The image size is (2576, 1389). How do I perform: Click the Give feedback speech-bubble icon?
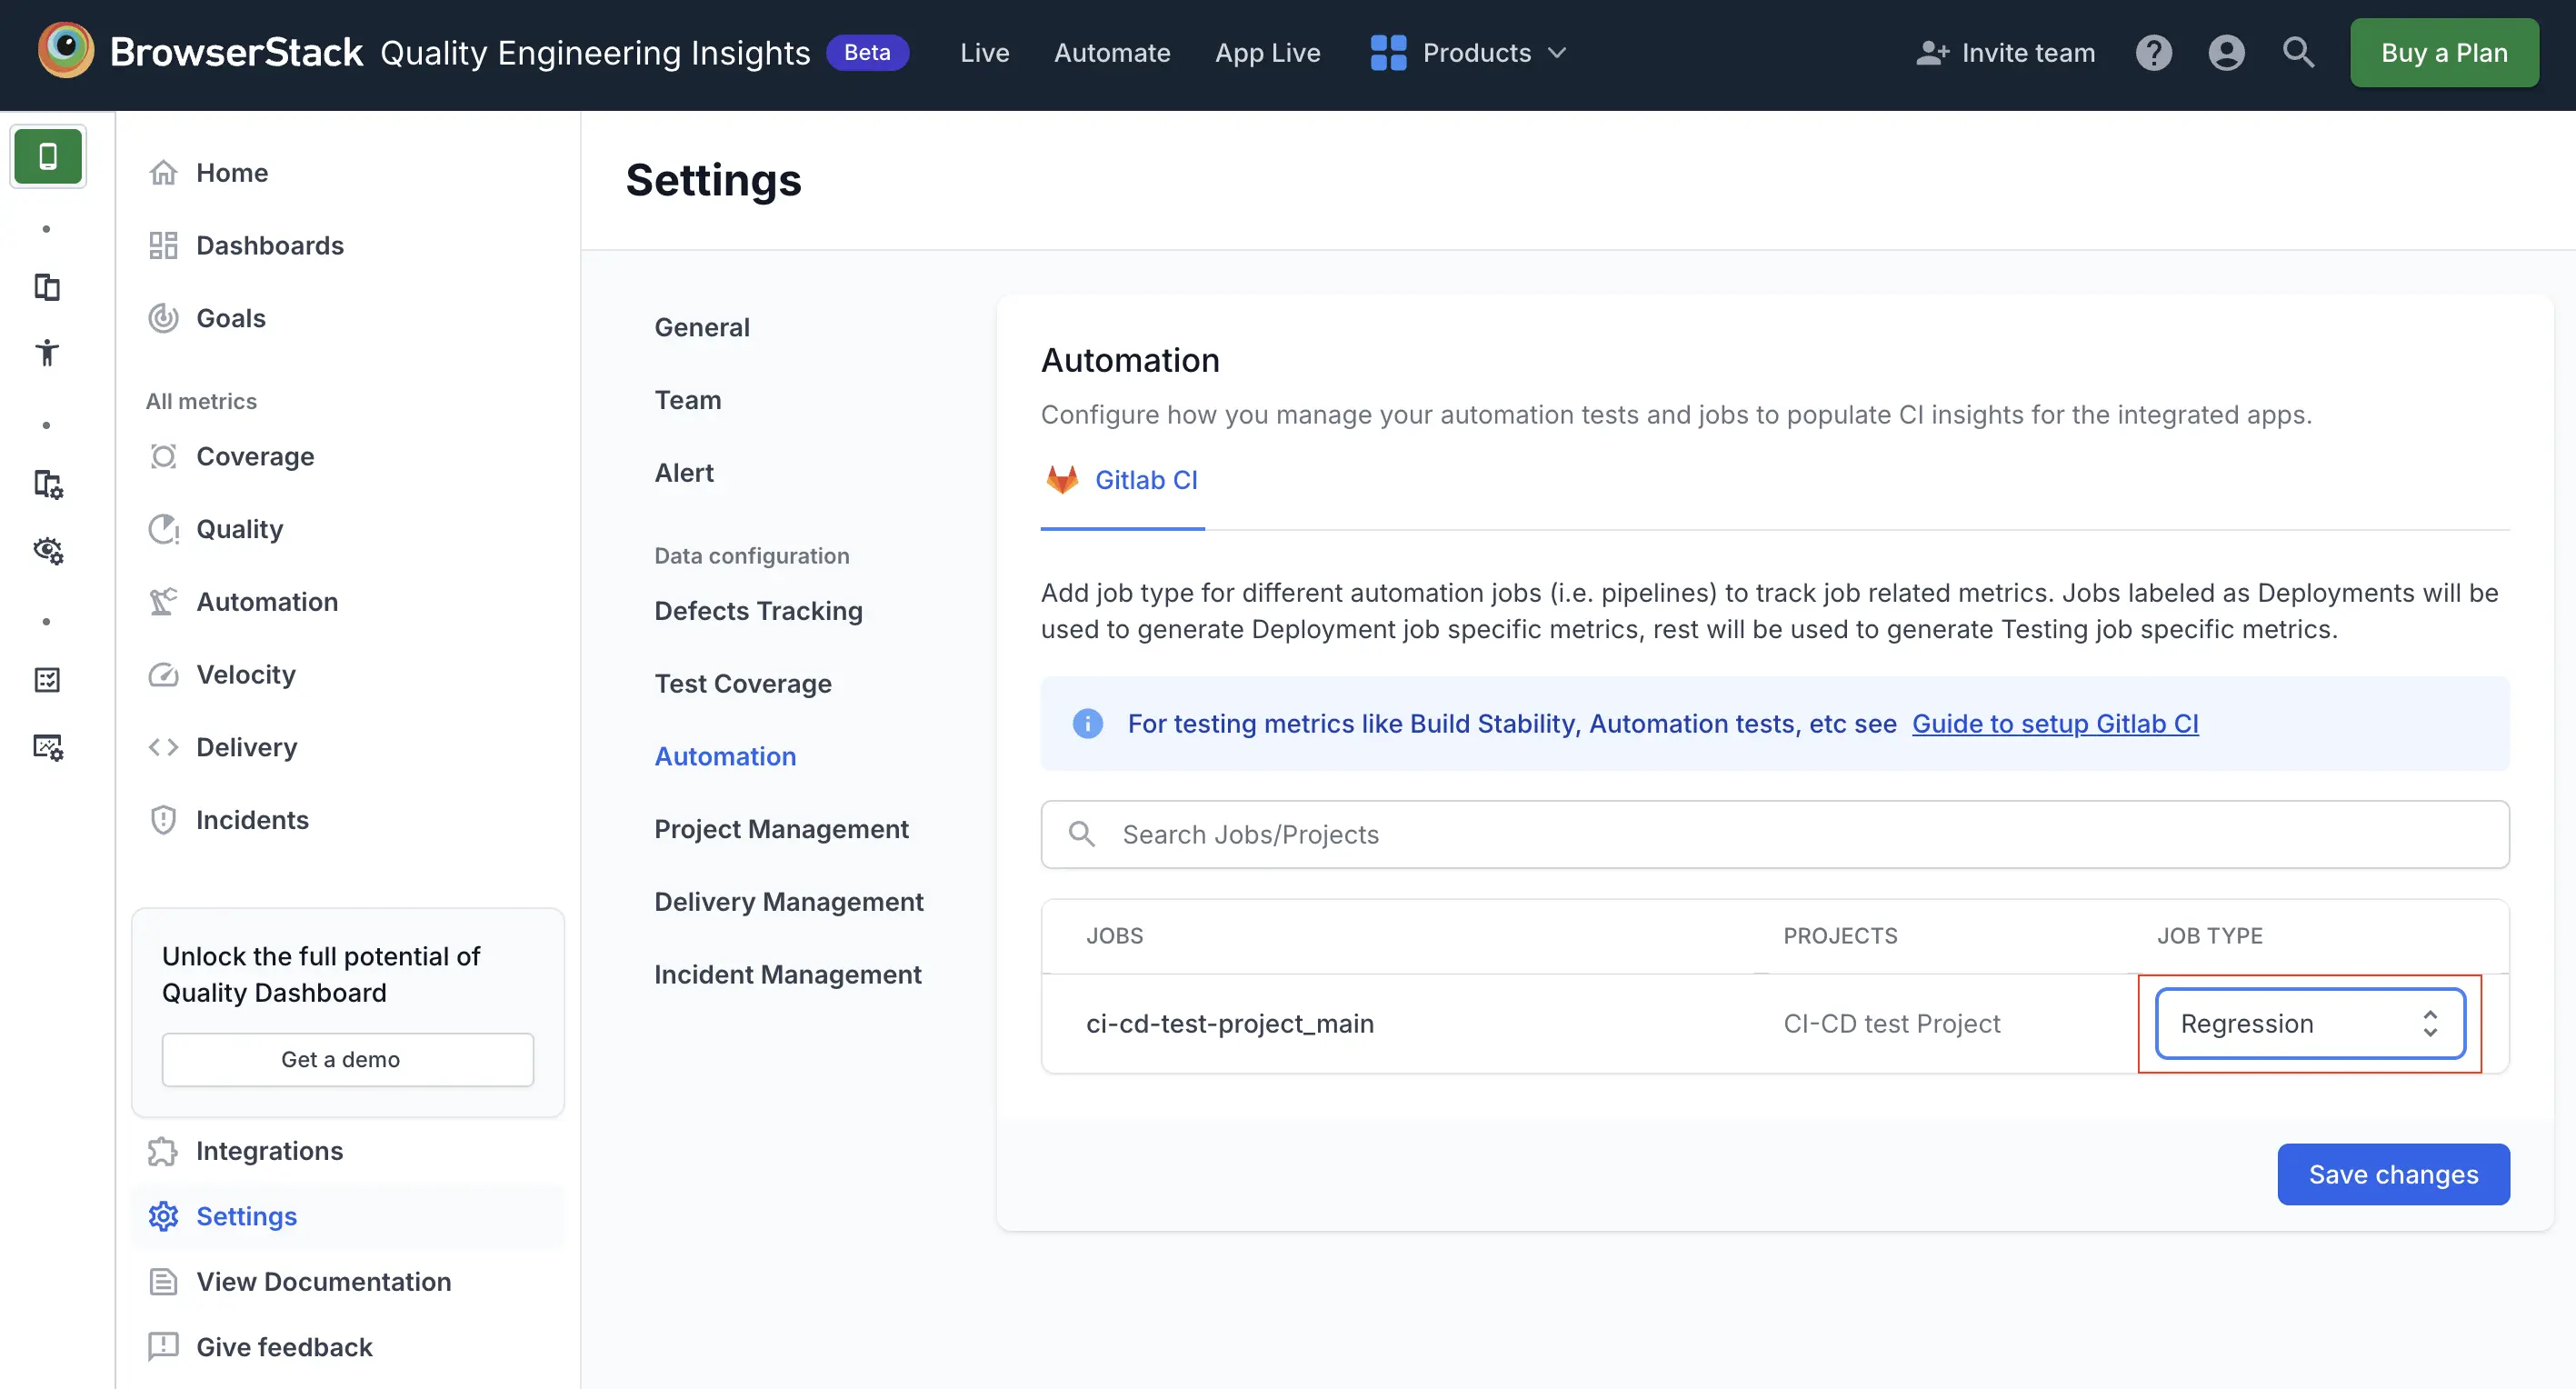(x=163, y=1347)
